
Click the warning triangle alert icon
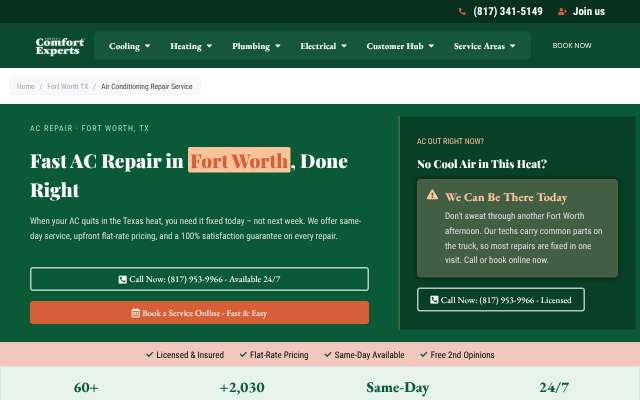[432, 195]
